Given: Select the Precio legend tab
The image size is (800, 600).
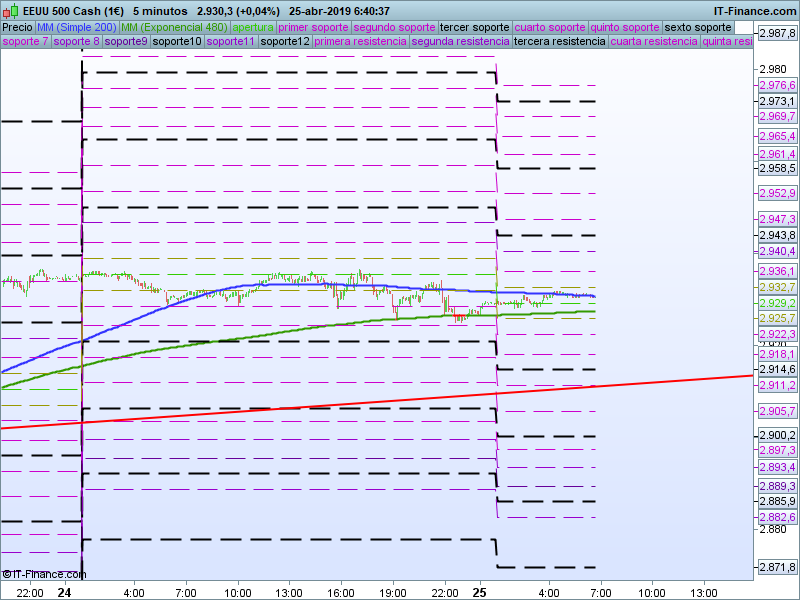Looking at the screenshot, I should [x=18, y=28].
